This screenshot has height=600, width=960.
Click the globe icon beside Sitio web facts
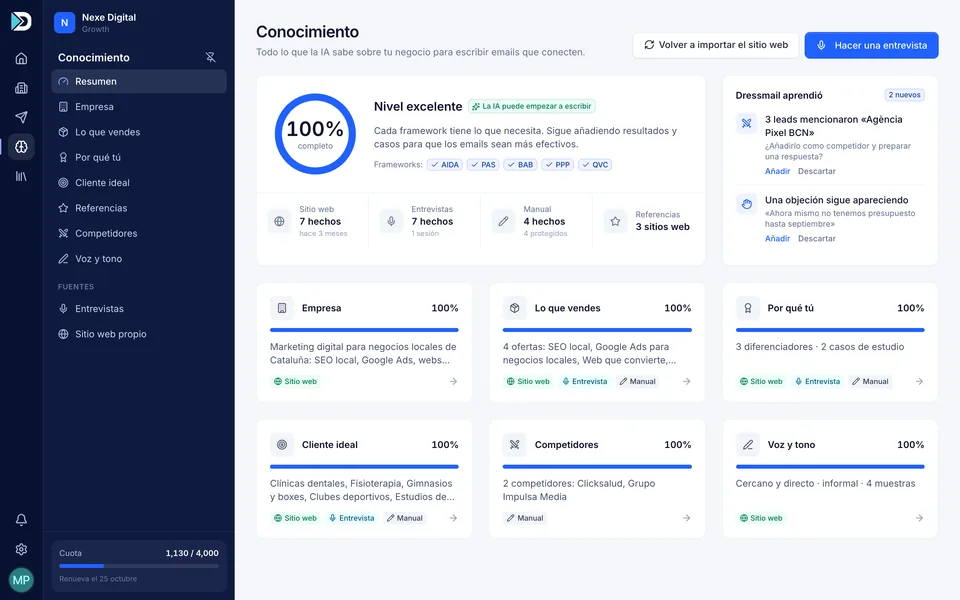(279, 221)
